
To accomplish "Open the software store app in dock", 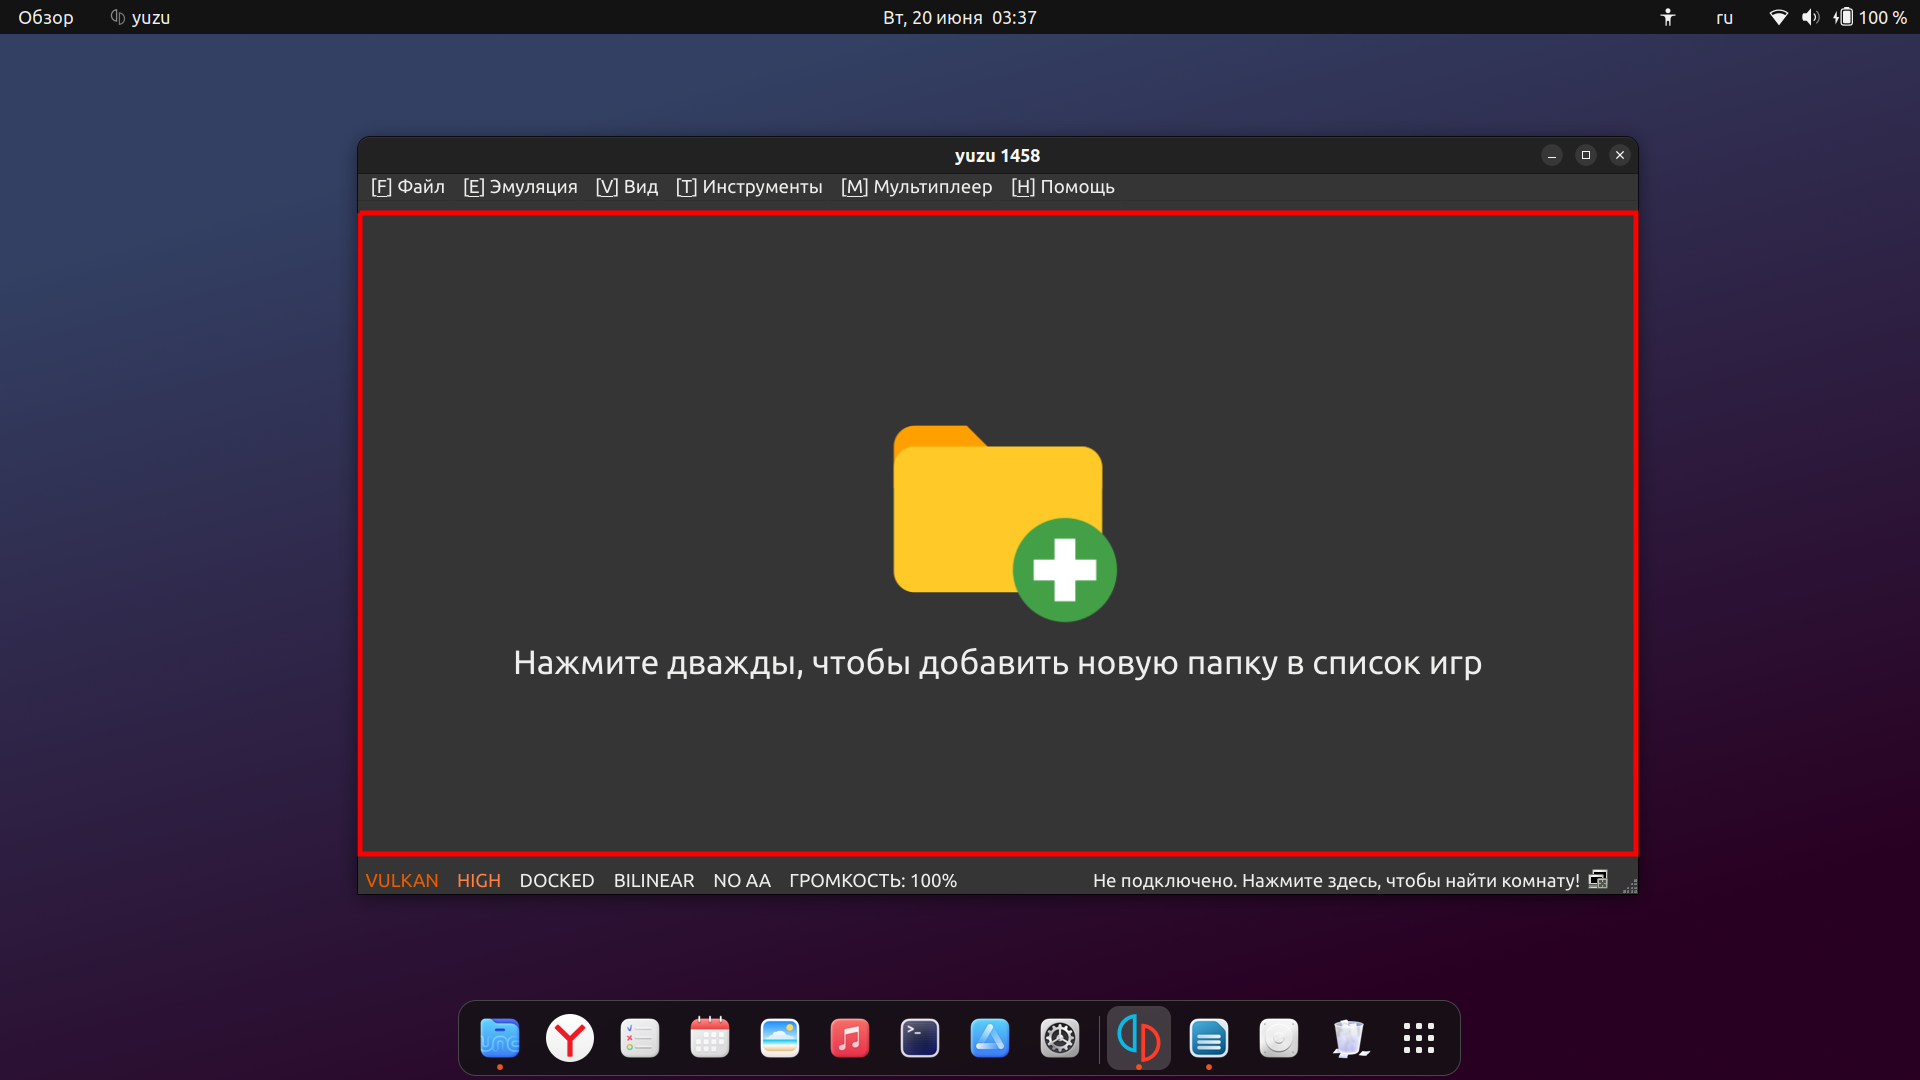I will 990,1038.
